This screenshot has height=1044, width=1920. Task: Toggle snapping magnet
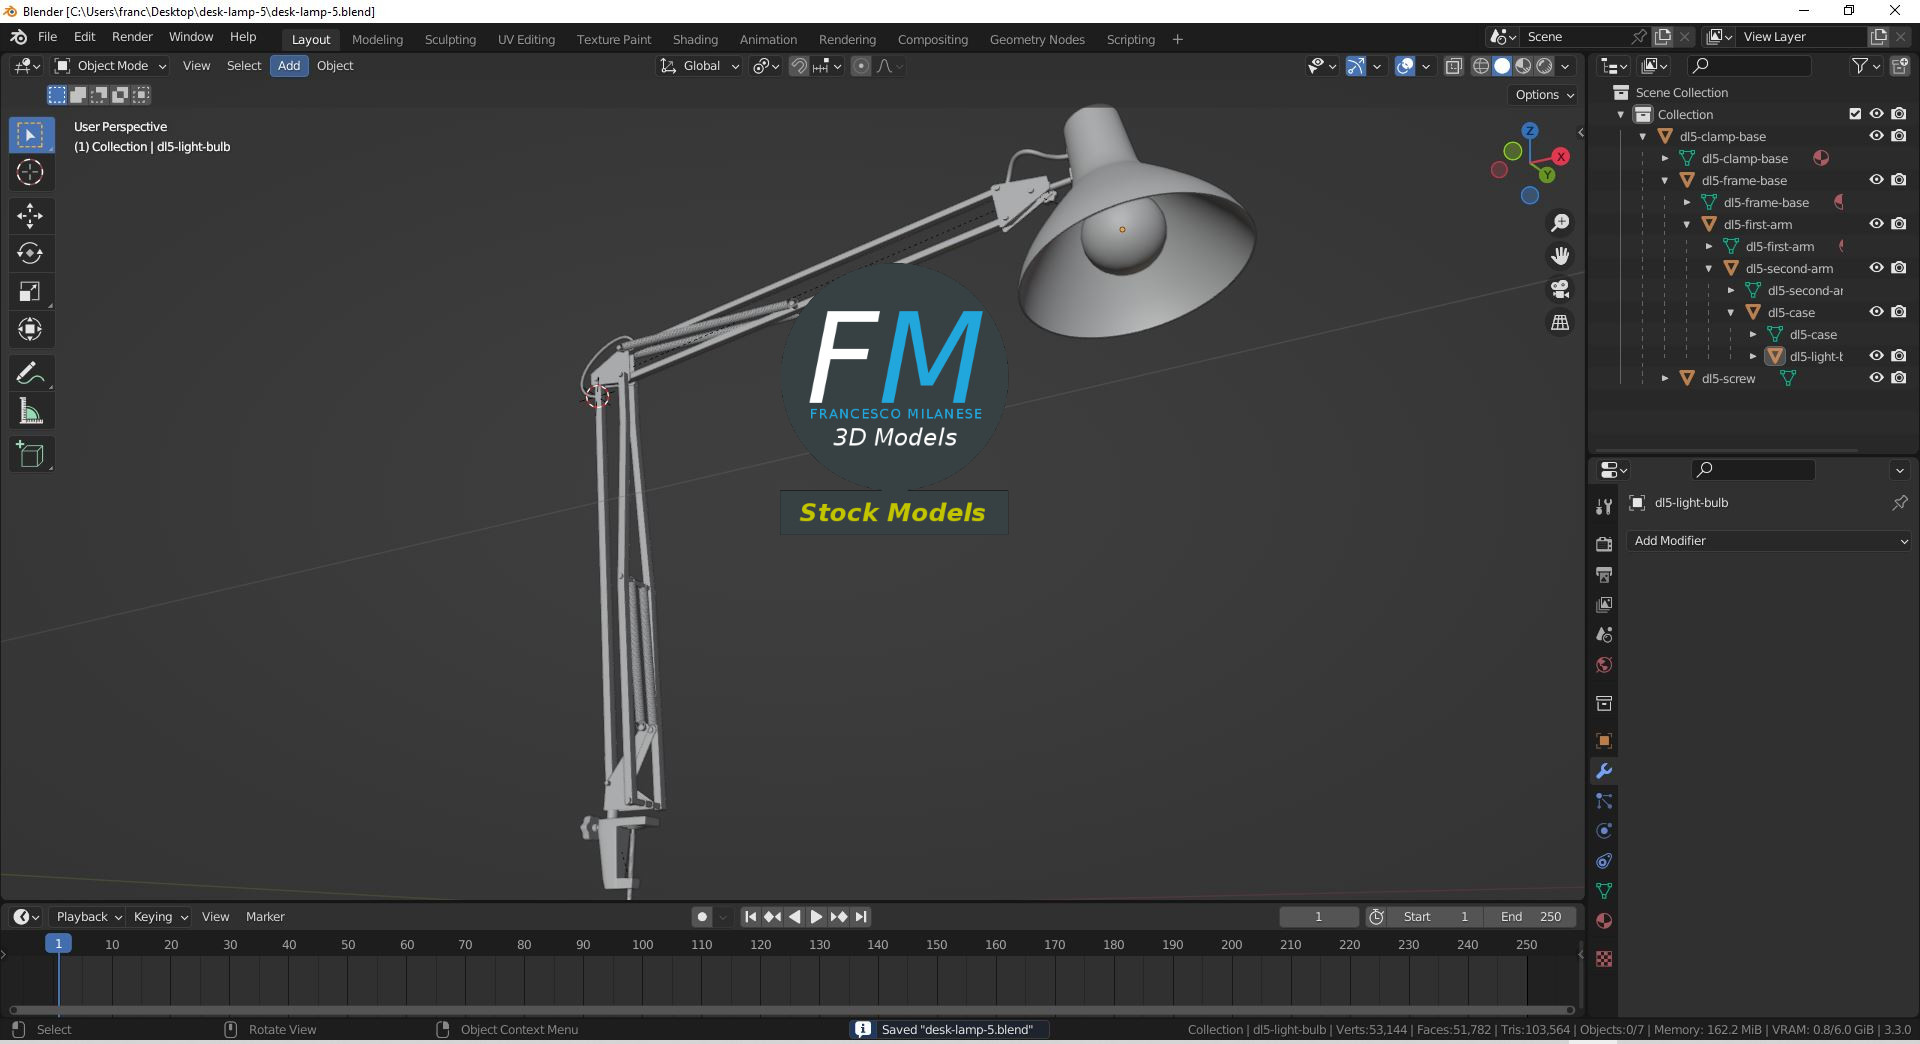pos(799,66)
